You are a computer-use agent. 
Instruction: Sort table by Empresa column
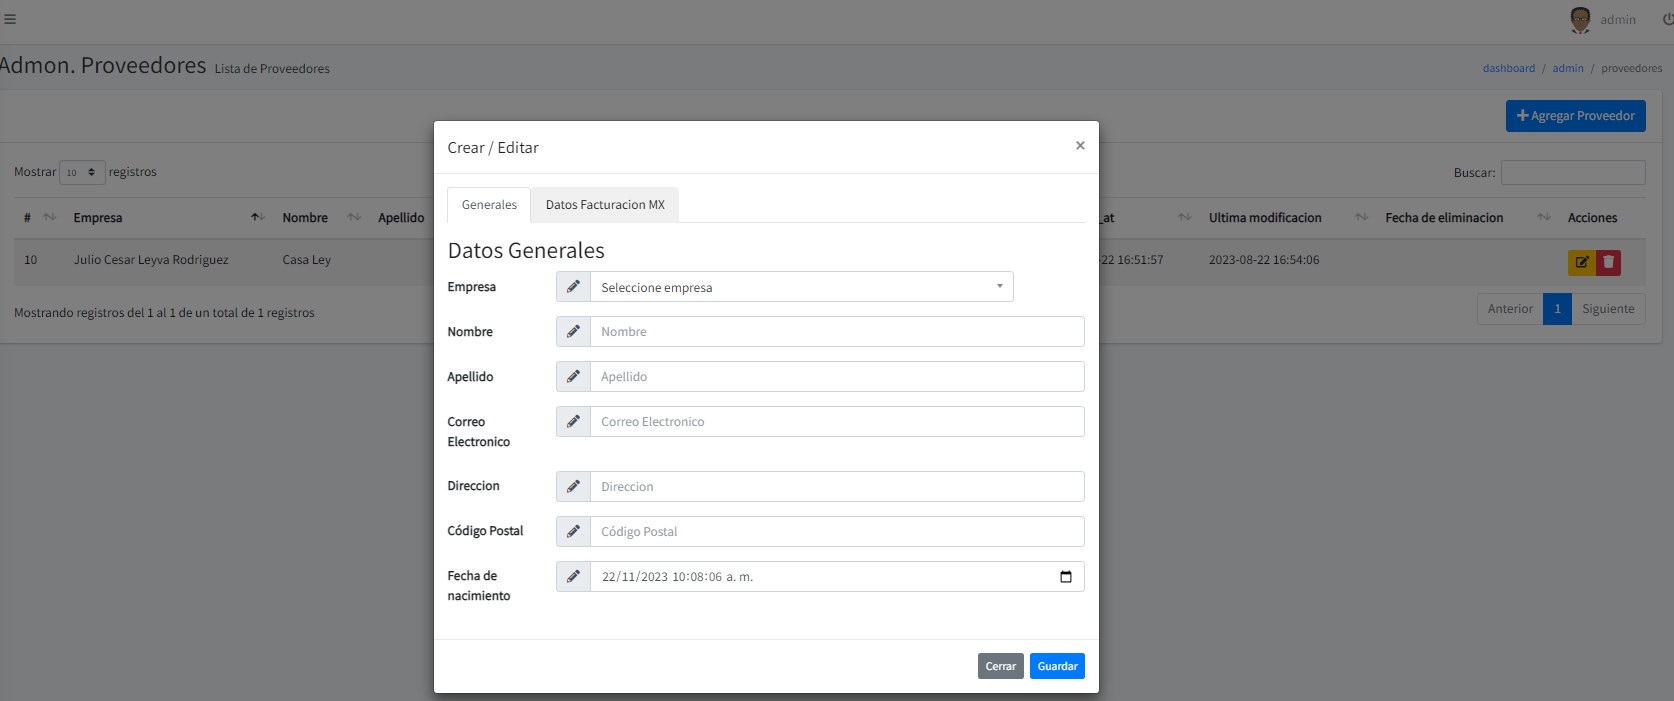(98, 218)
